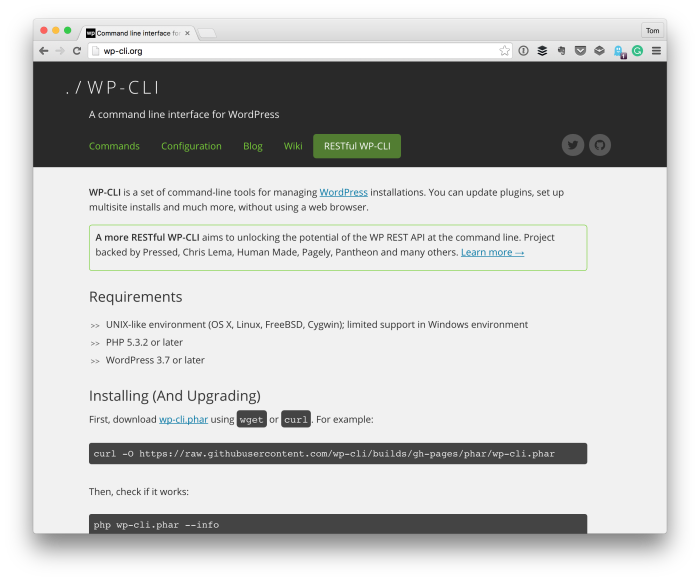The height and width of the screenshot is (581, 700).
Task: Open the Buffer stacked-layers extension icon
Action: [x=542, y=51]
